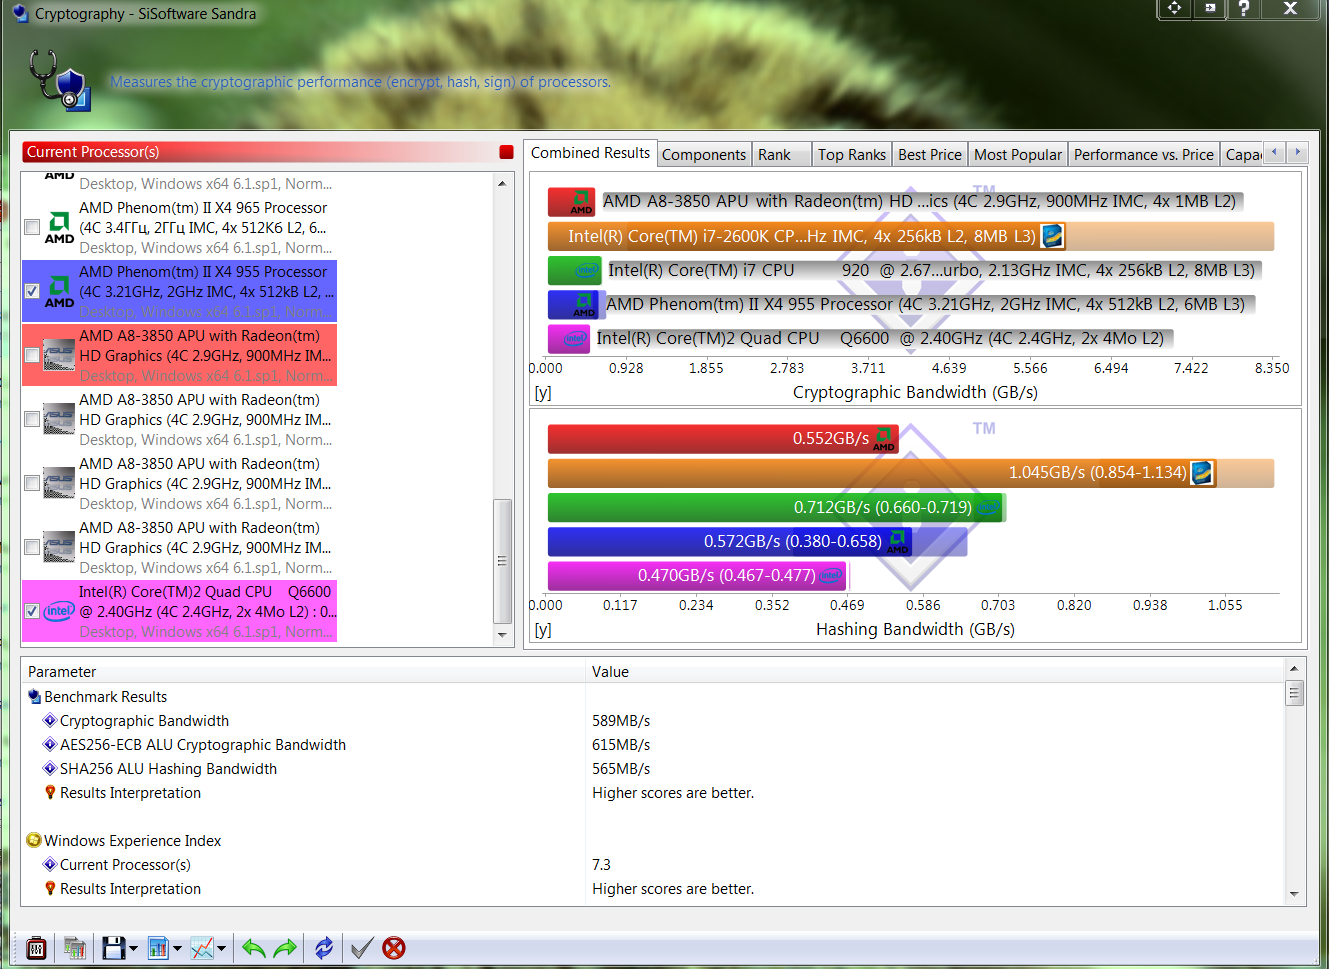Click the Value column header

[935, 672]
